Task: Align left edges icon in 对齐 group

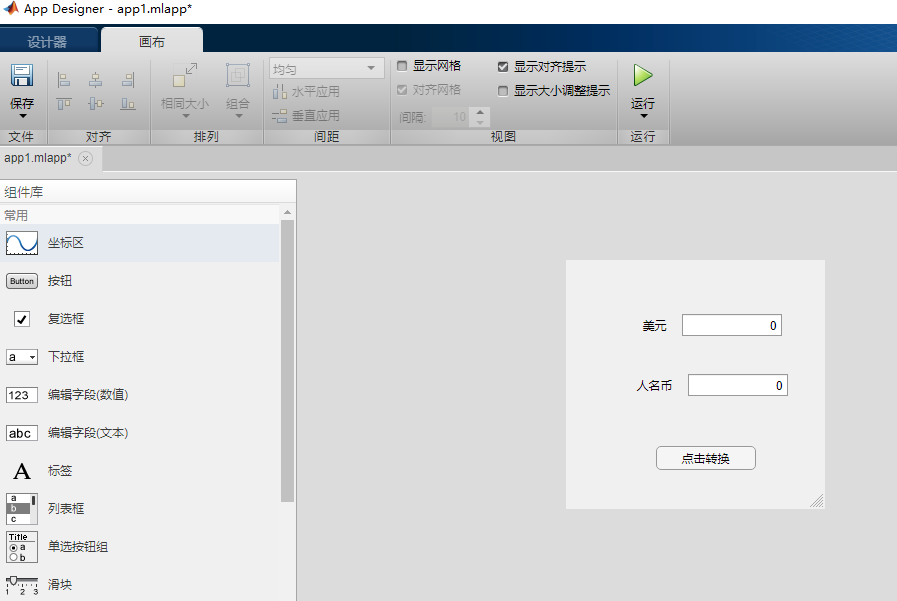Action: [x=64, y=80]
